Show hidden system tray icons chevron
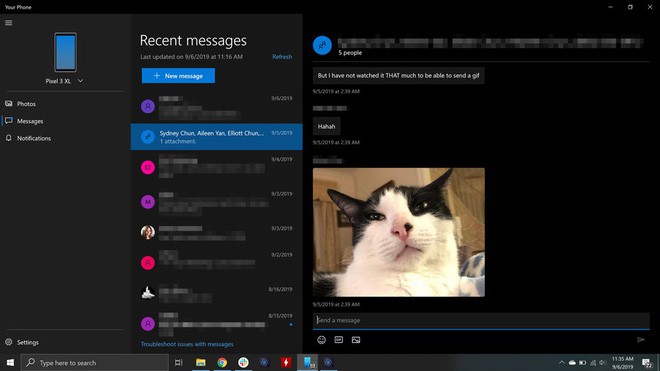 [562, 363]
